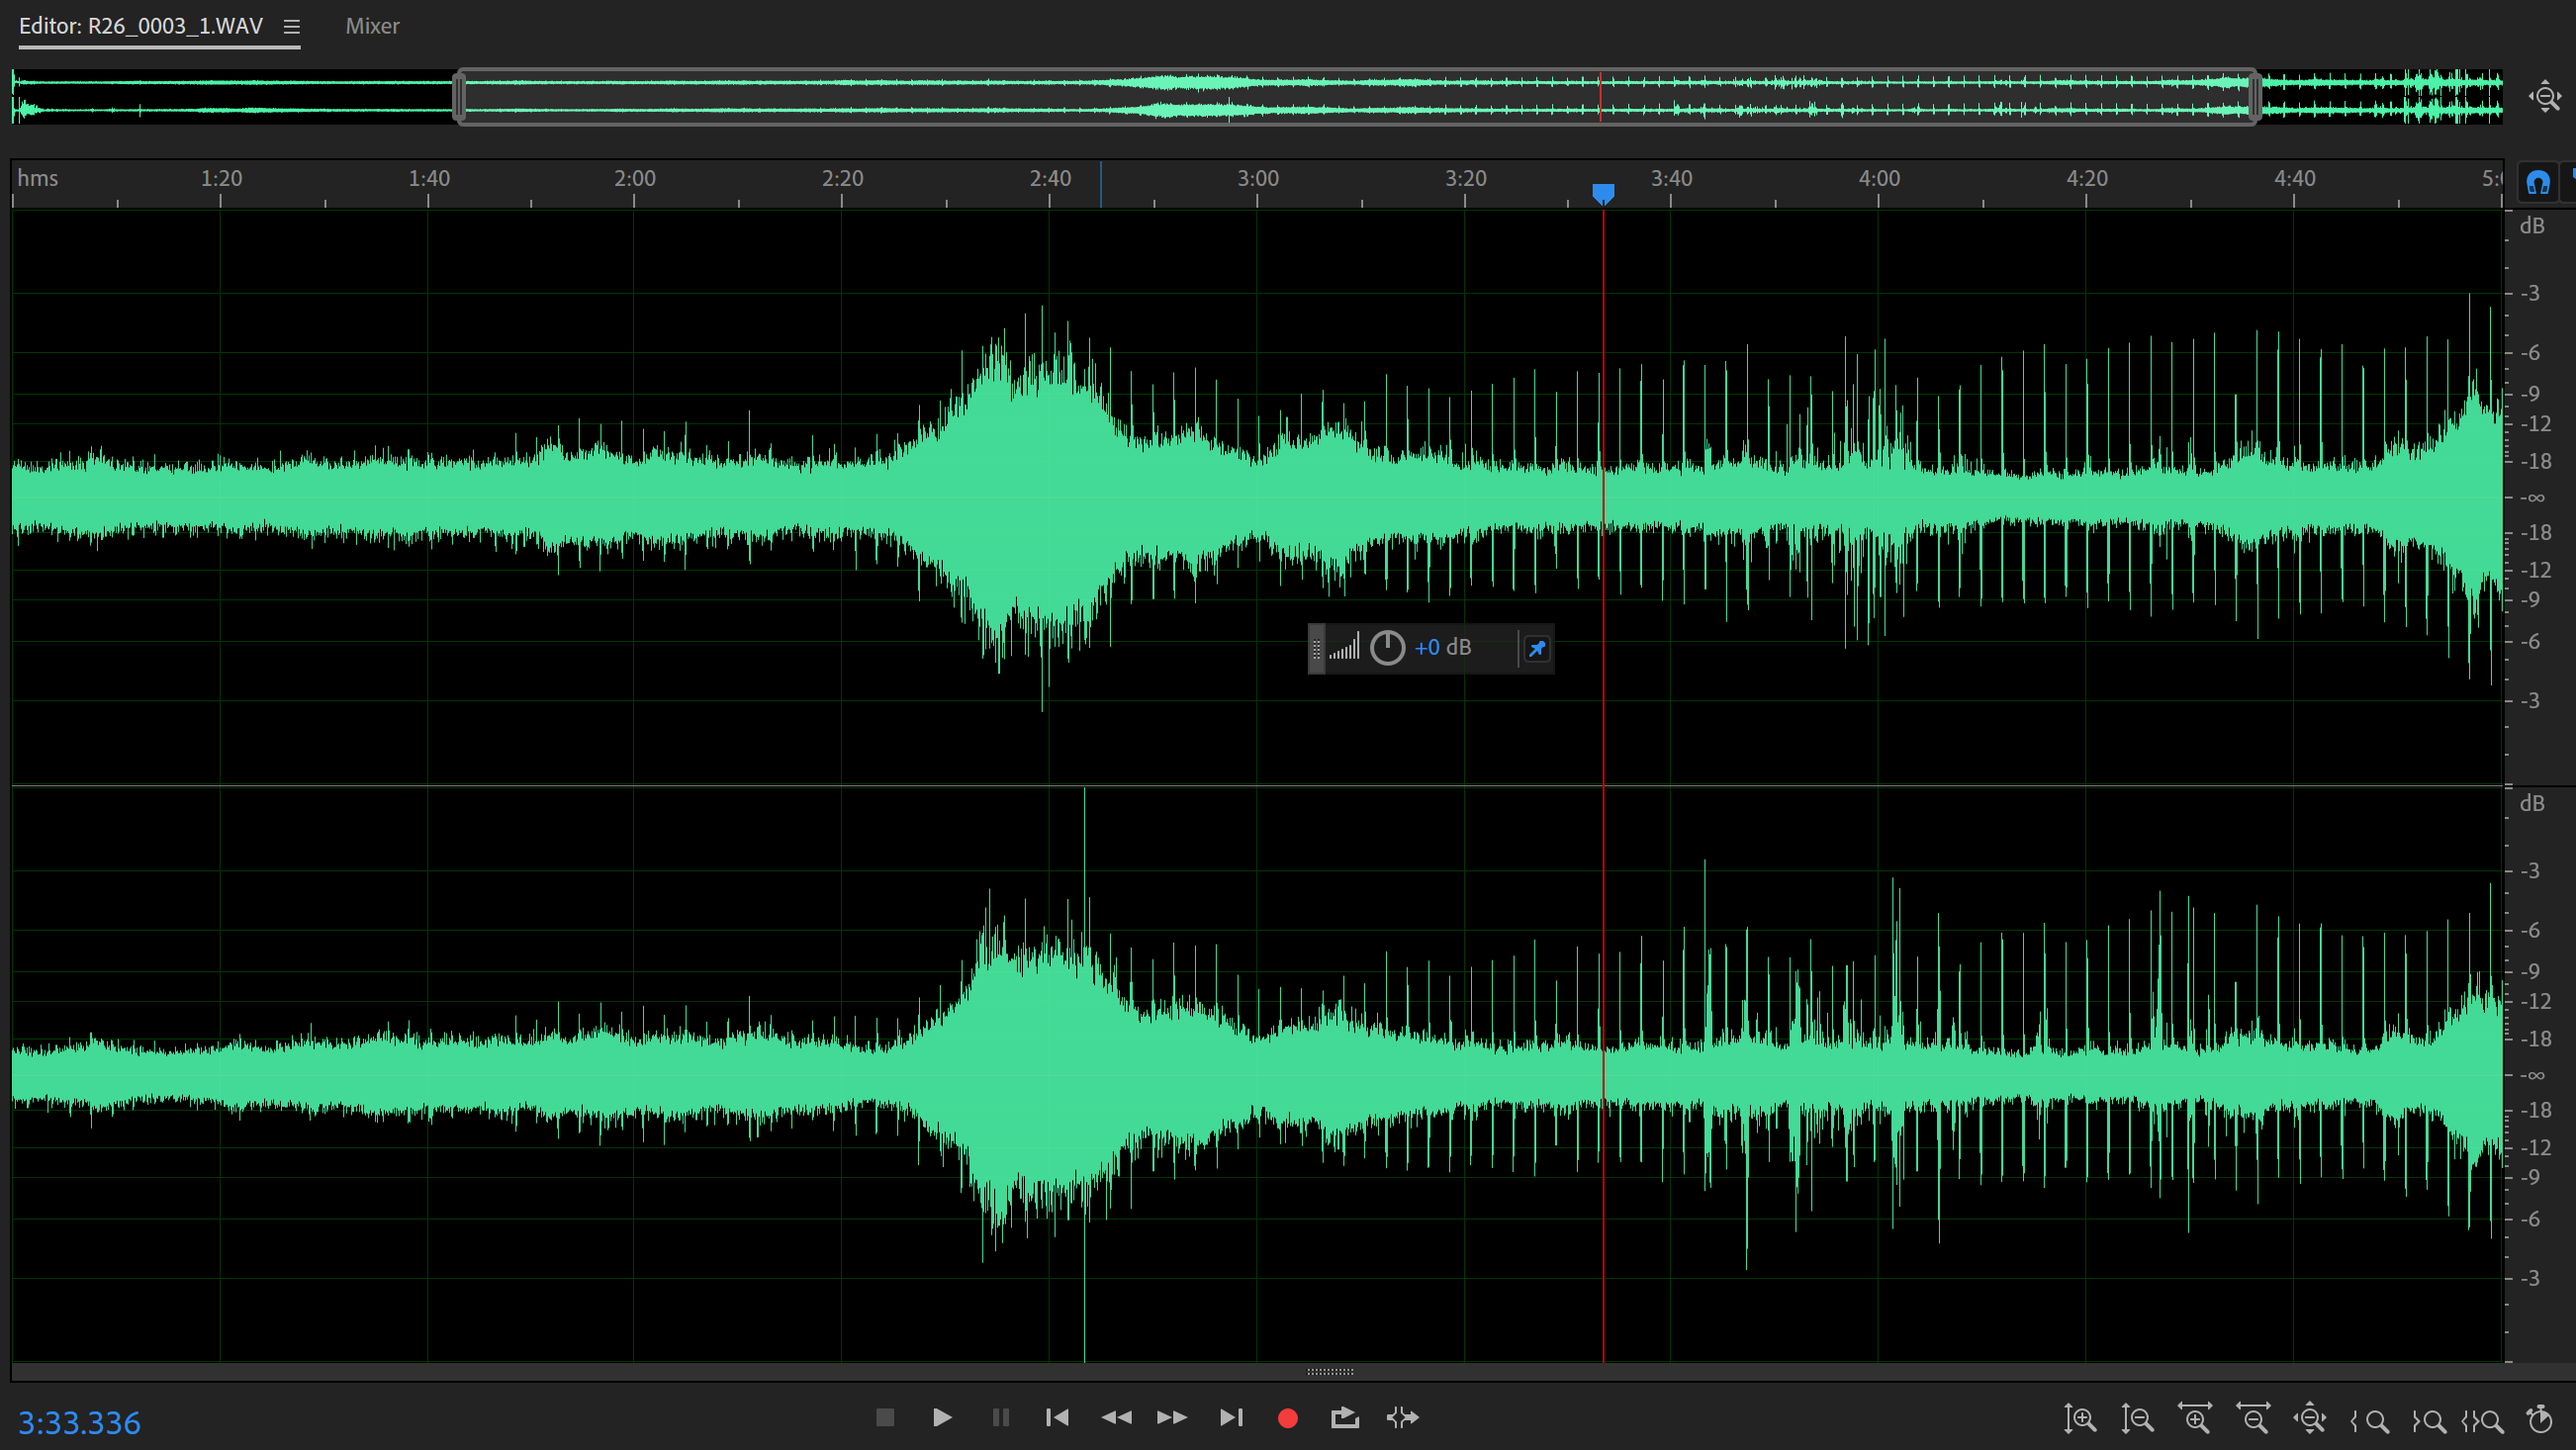Switch to the Mixer tab

click(372, 26)
